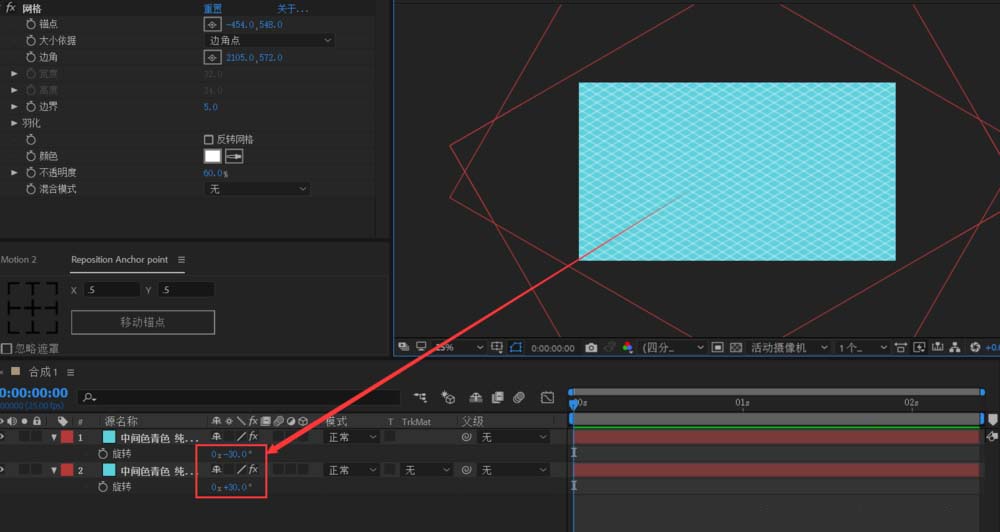Open the parent 父级 dropdown for layer 1
This screenshot has width=1000, height=532.
click(514, 437)
